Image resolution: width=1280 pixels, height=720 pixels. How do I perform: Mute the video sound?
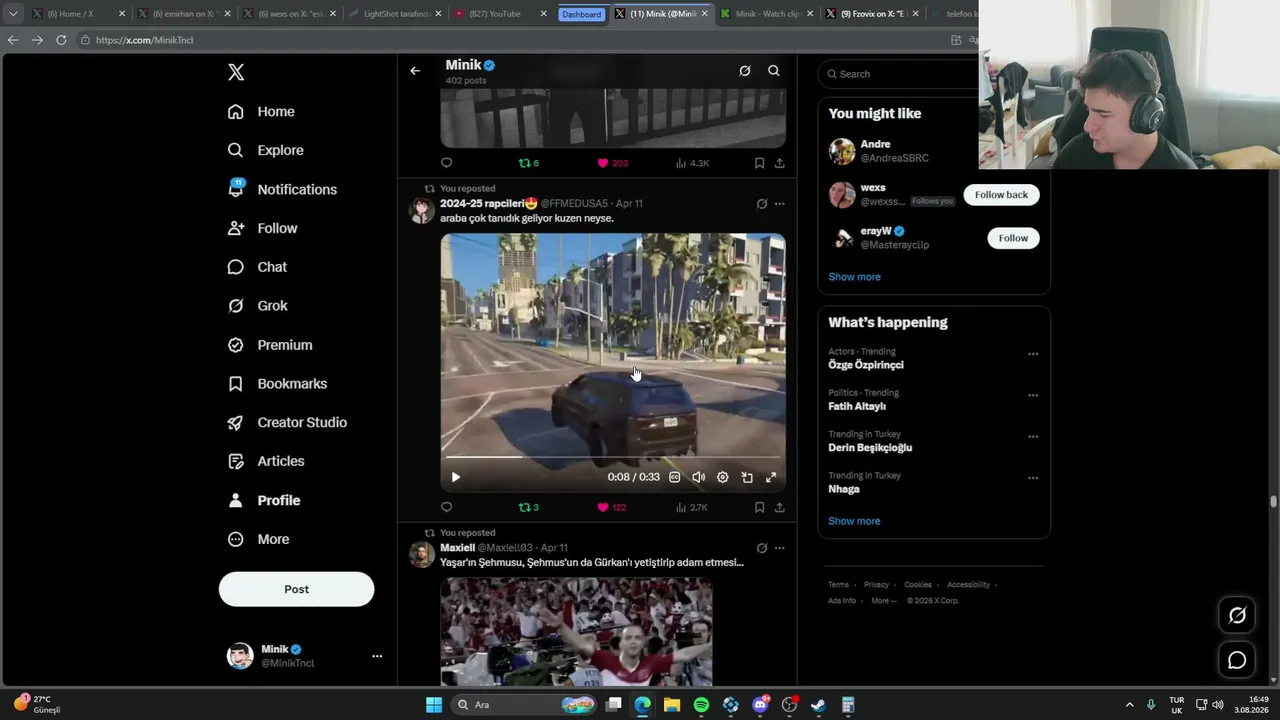click(699, 478)
